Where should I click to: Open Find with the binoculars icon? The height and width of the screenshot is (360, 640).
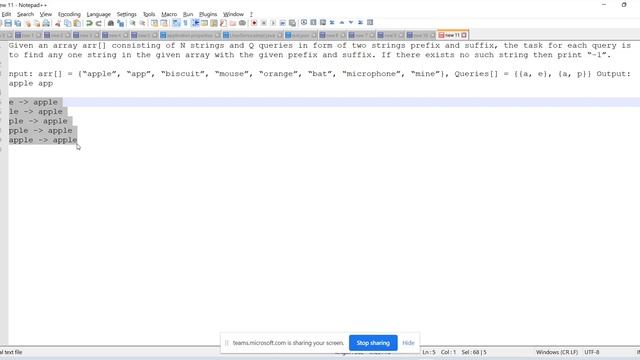coord(111,23)
